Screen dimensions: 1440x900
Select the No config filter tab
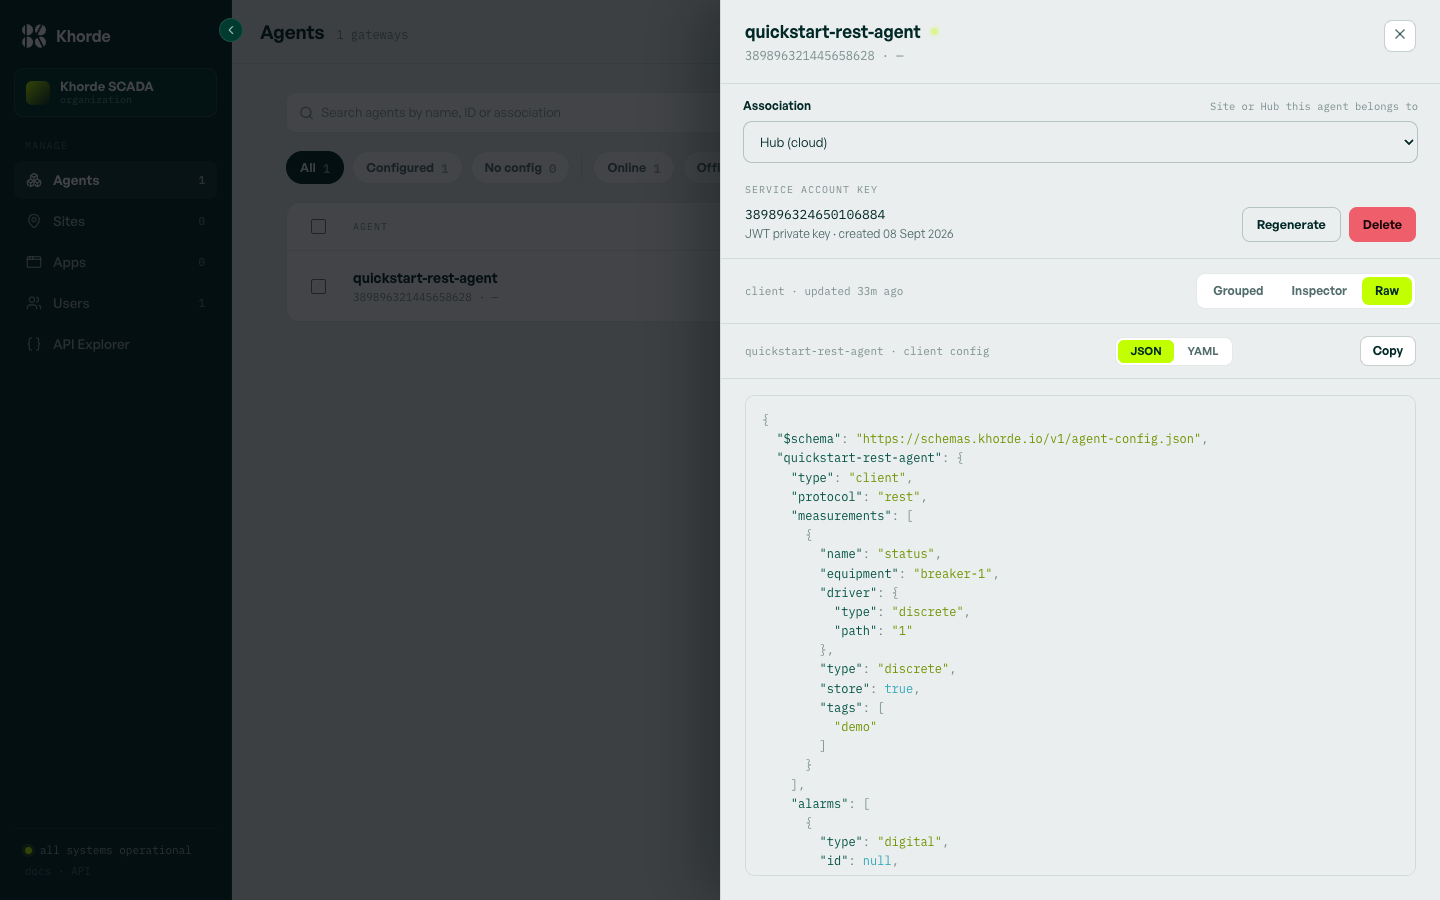520,168
